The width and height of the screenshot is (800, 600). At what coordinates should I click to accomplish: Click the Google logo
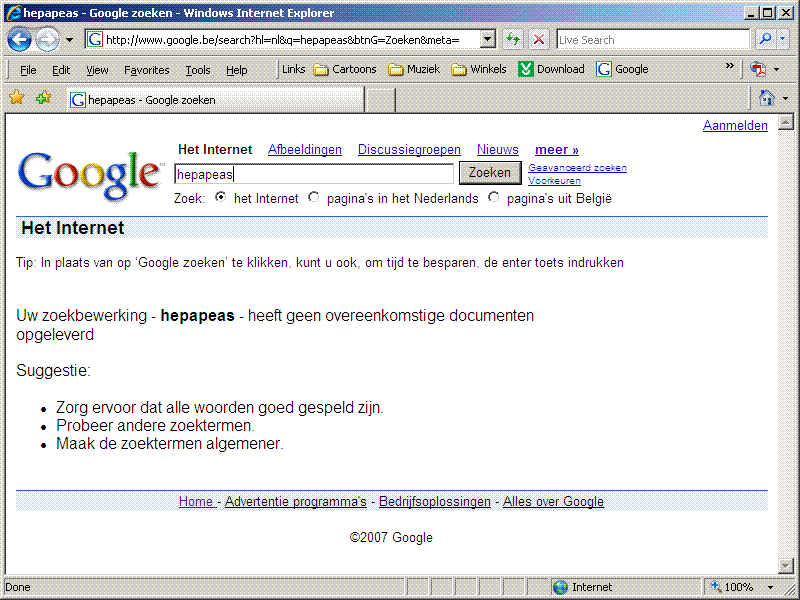pyautogui.click(x=90, y=176)
